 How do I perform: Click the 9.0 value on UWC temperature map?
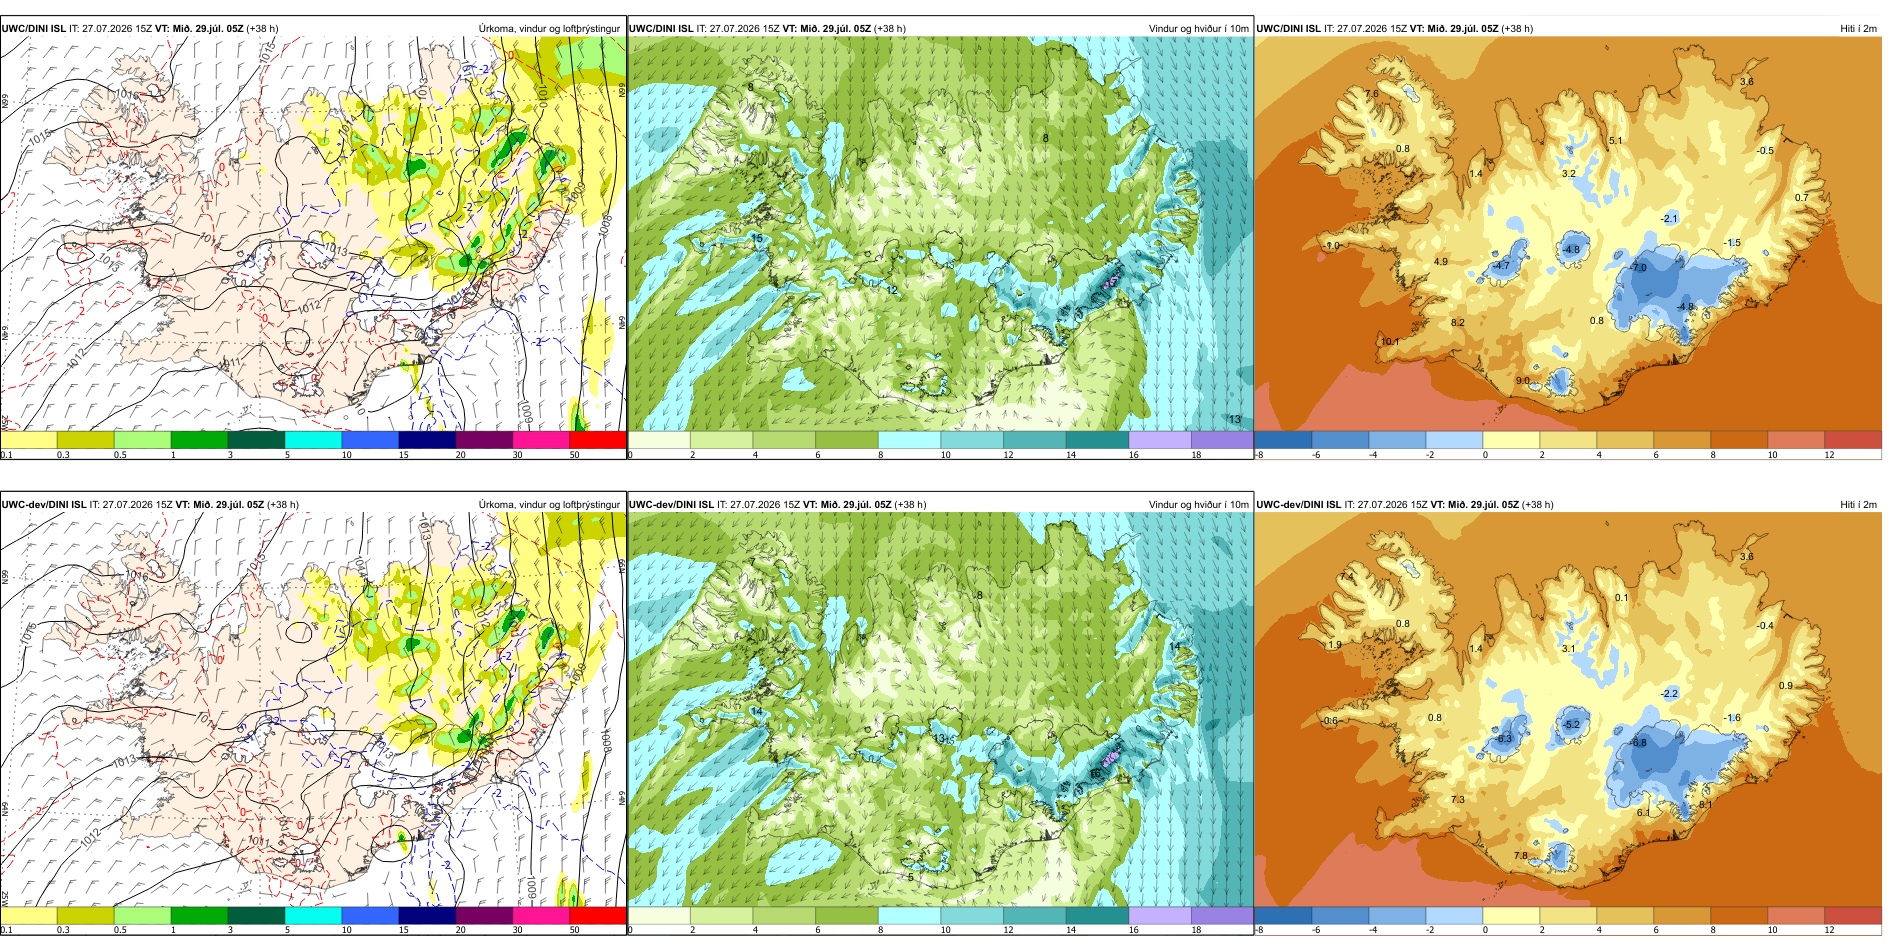point(1522,381)
